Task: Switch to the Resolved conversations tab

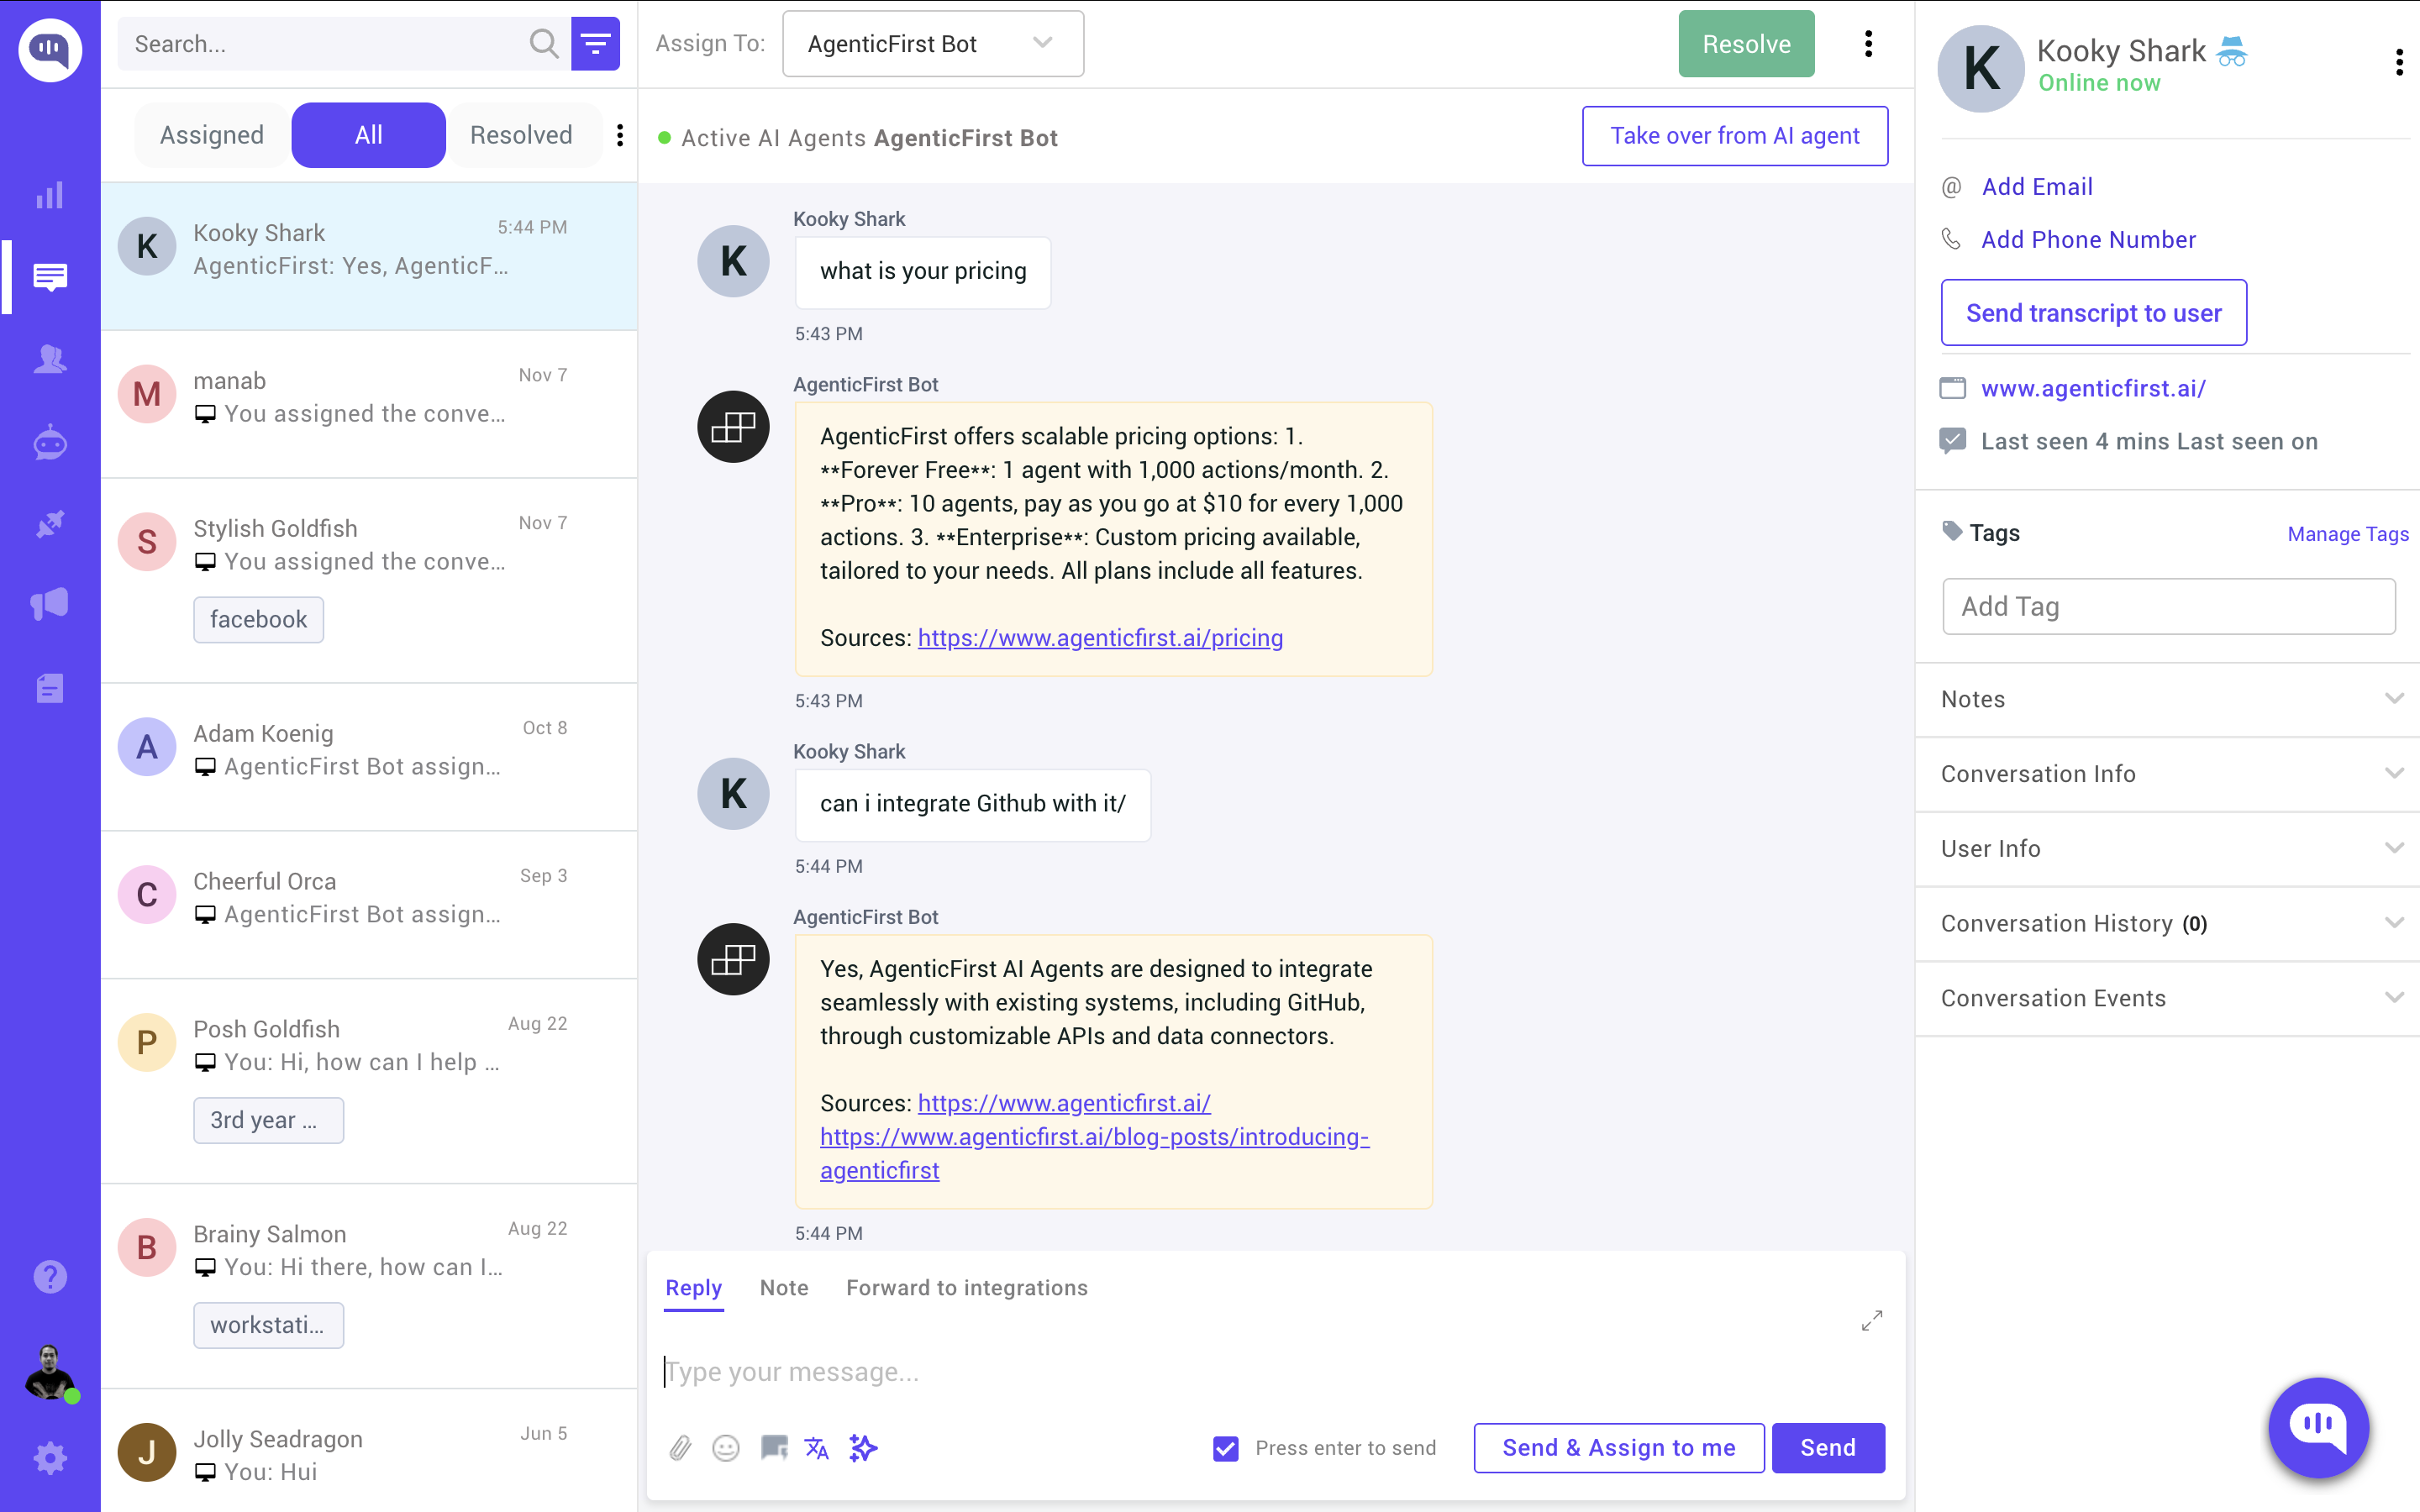Action: (521, 135)
